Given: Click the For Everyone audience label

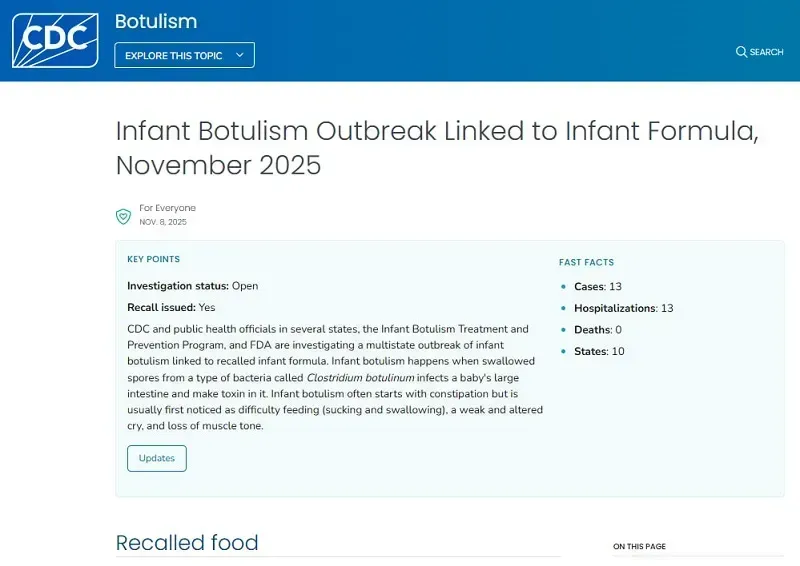Looking at the screenshot, I should tap(167, 208).
